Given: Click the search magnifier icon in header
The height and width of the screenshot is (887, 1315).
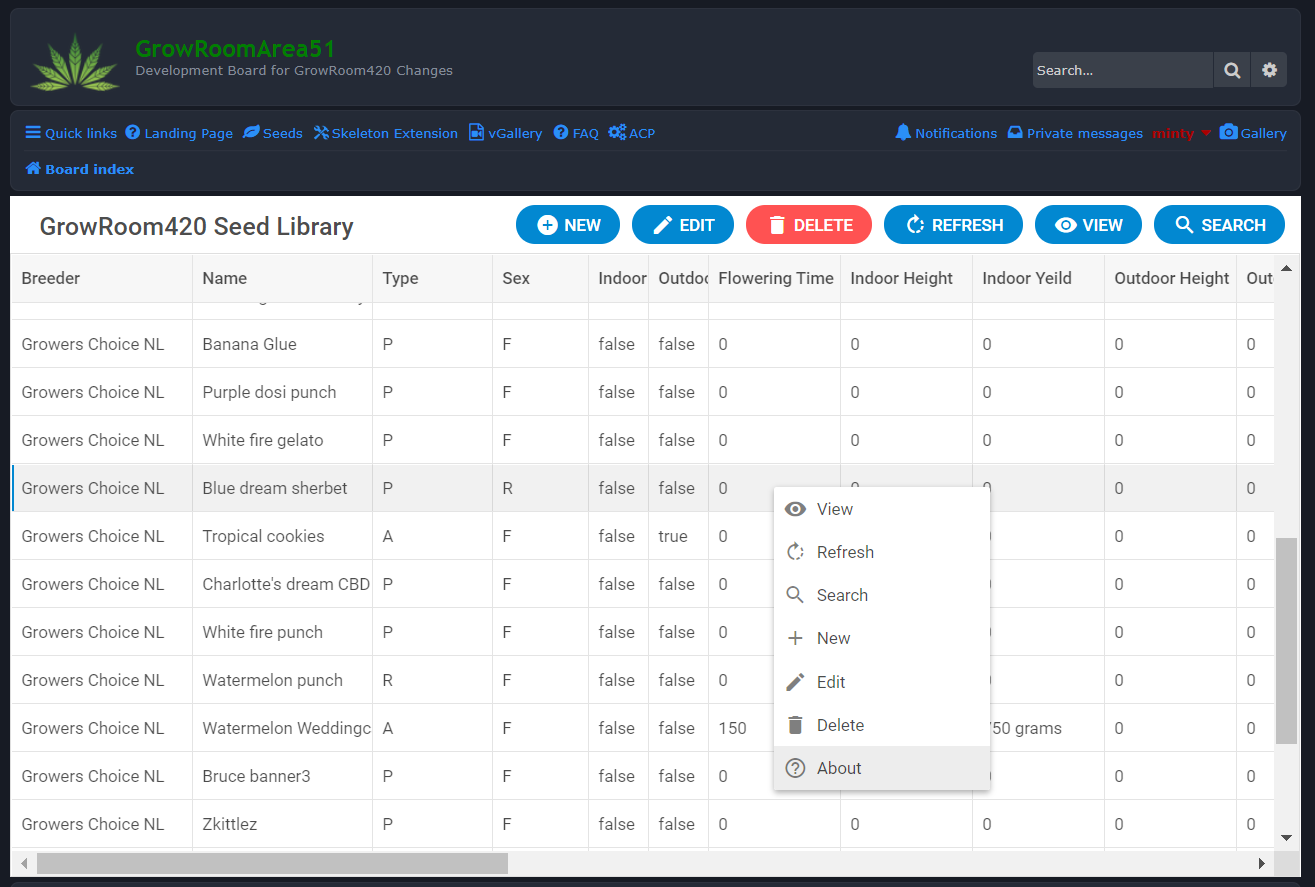Looking at the screenshot, I should click(1232, 70).
